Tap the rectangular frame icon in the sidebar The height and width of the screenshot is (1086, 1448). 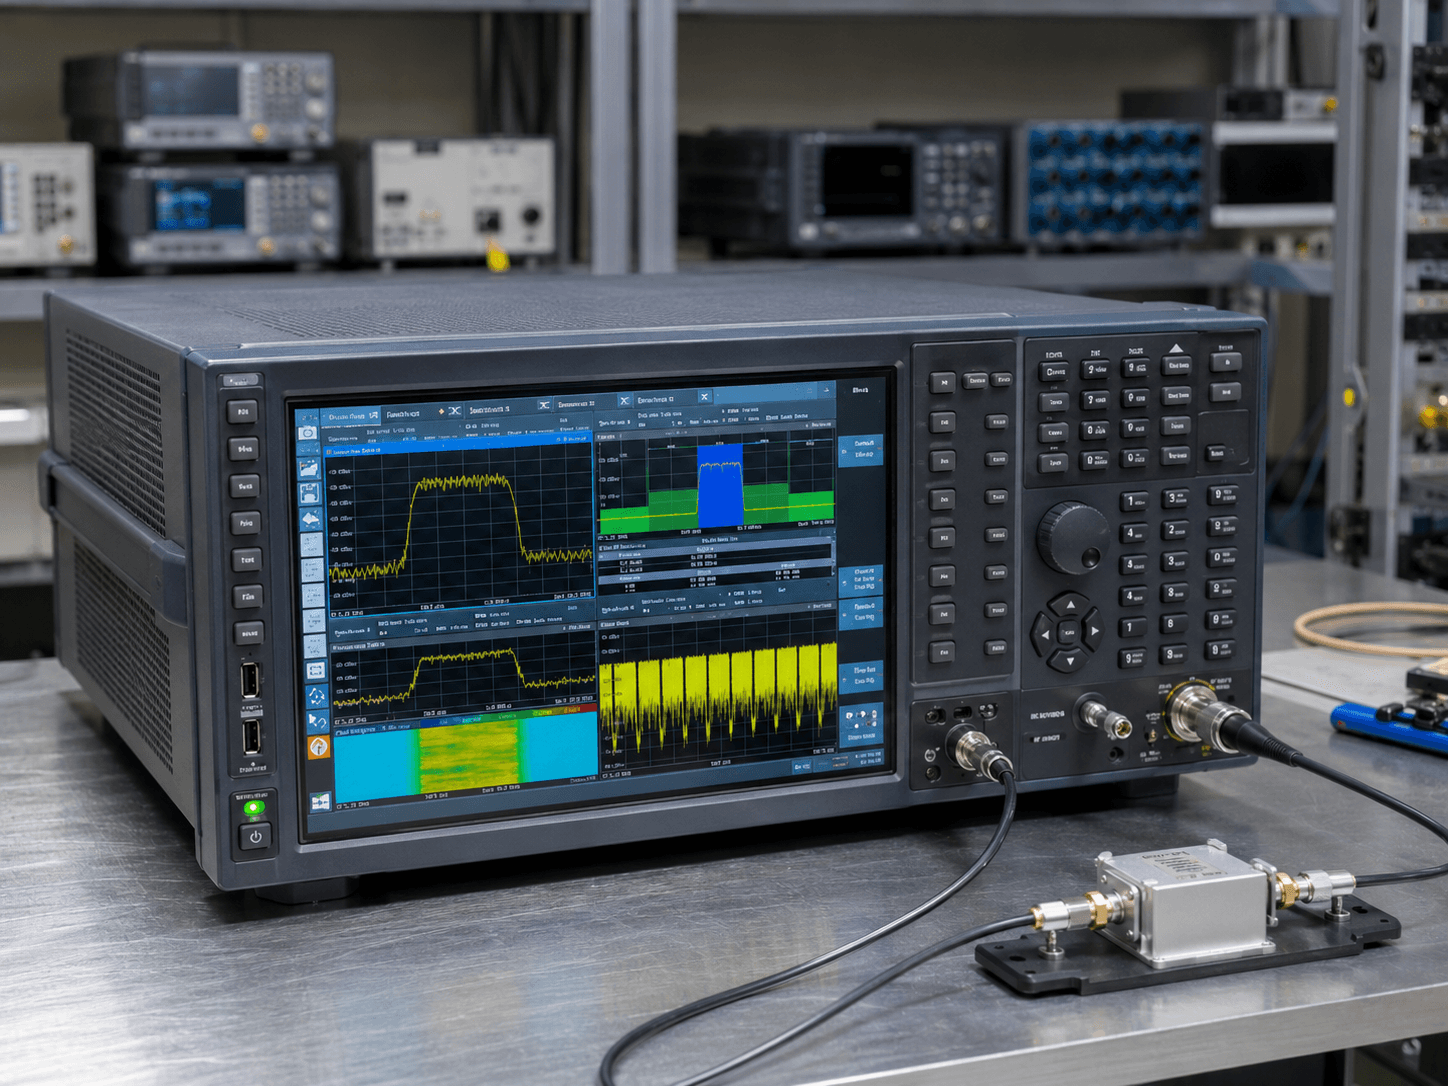pyautogui.click(x=315, y=670)
